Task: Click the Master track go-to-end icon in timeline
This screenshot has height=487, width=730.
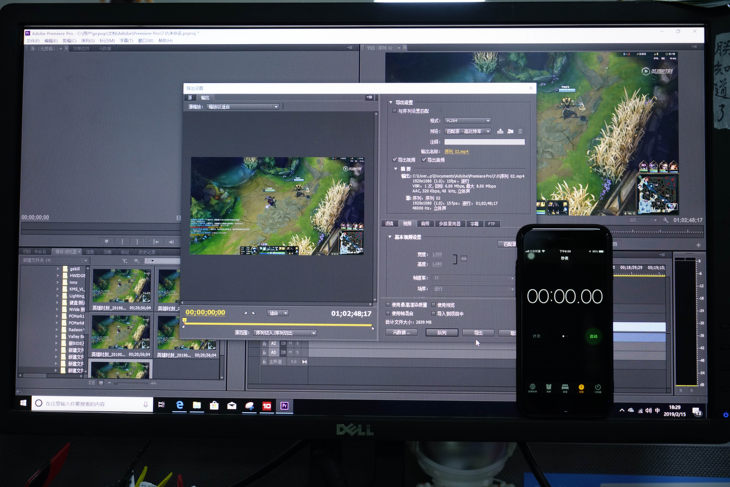Action: click(x=304, y=362)
